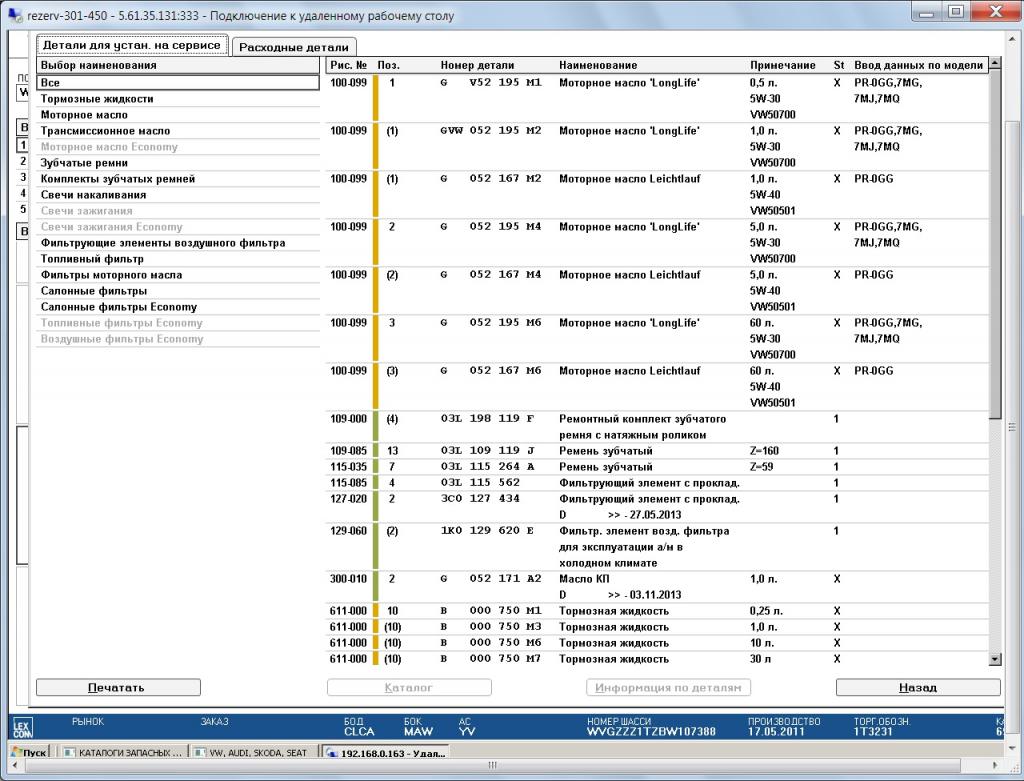Open 'КАТАЛОГИ ЗАПАСНЫХ ...' taskbar item
Image resolution: width=1024 pixels, height=781 pixels.
[123, 752]
